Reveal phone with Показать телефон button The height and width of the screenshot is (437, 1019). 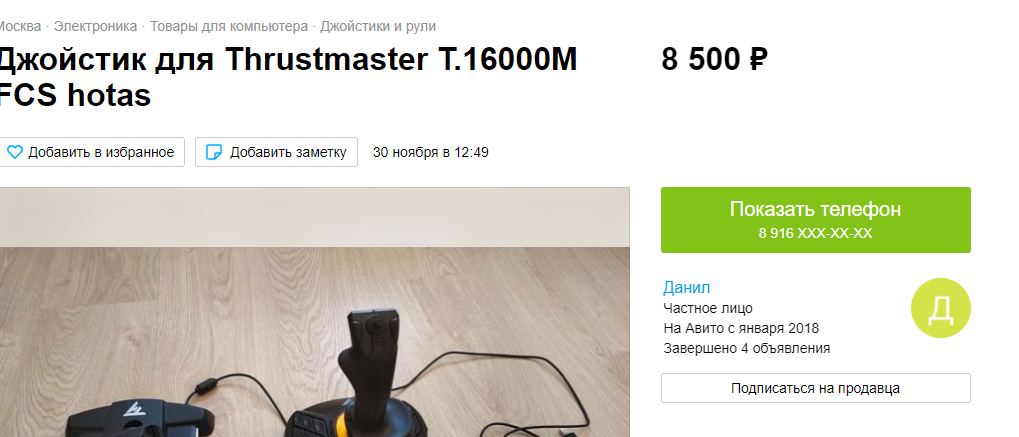coord(816,220)
